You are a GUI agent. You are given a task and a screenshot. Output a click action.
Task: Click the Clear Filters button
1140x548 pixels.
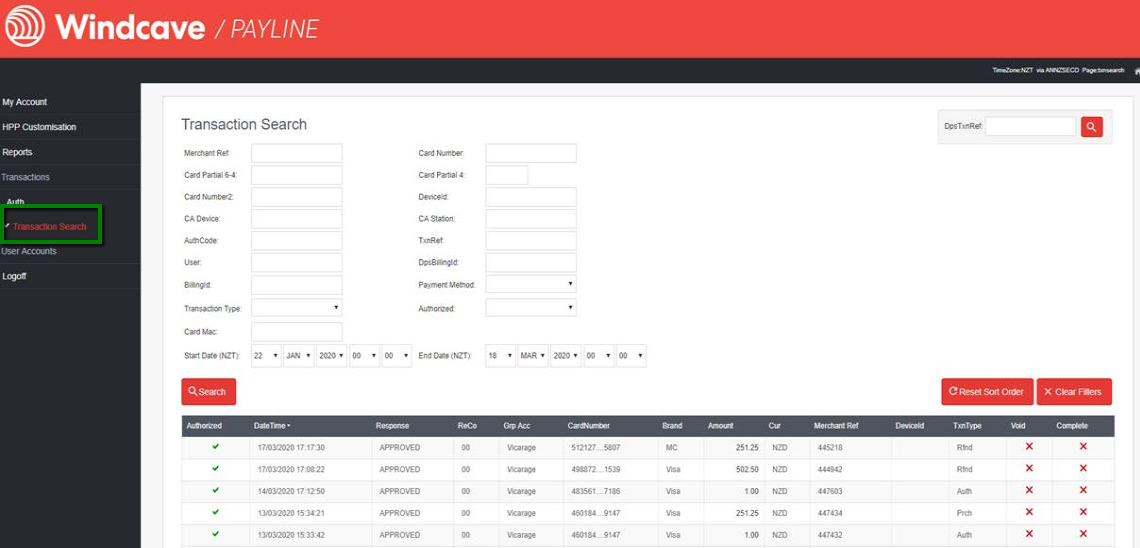coord(1074,392)
